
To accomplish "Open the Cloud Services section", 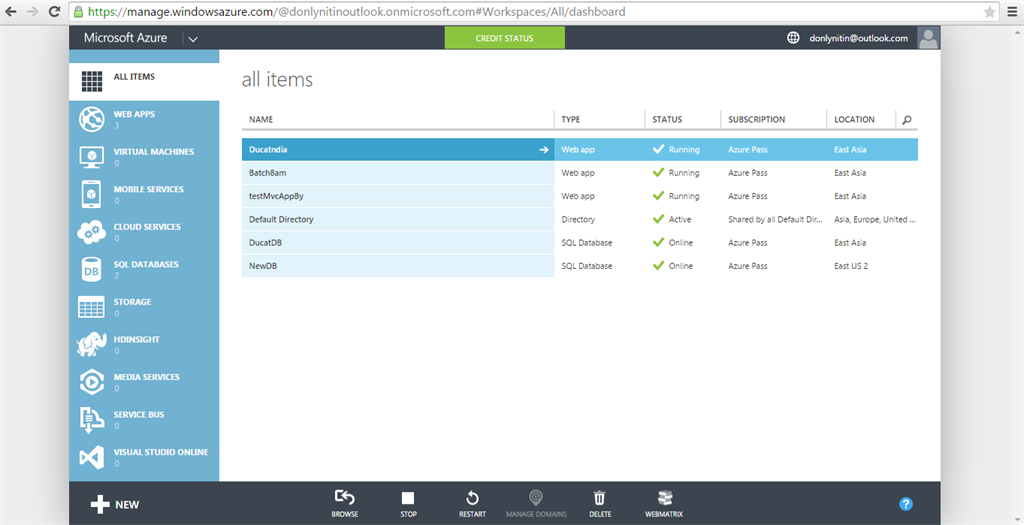I will [144, 232].
